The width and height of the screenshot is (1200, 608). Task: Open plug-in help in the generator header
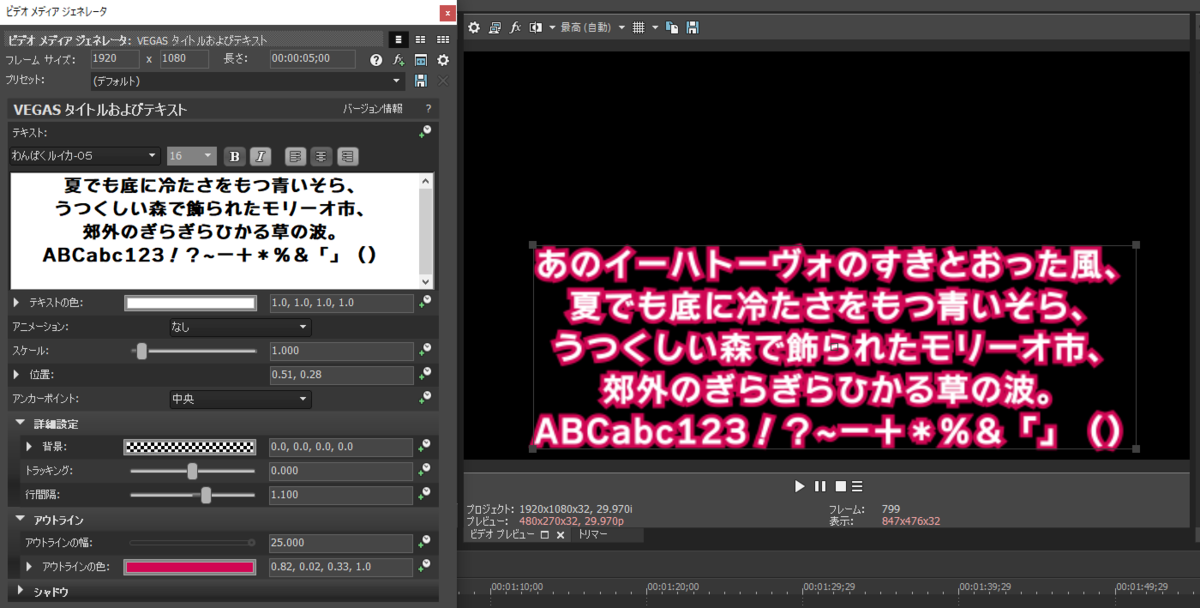coord(376,60)
